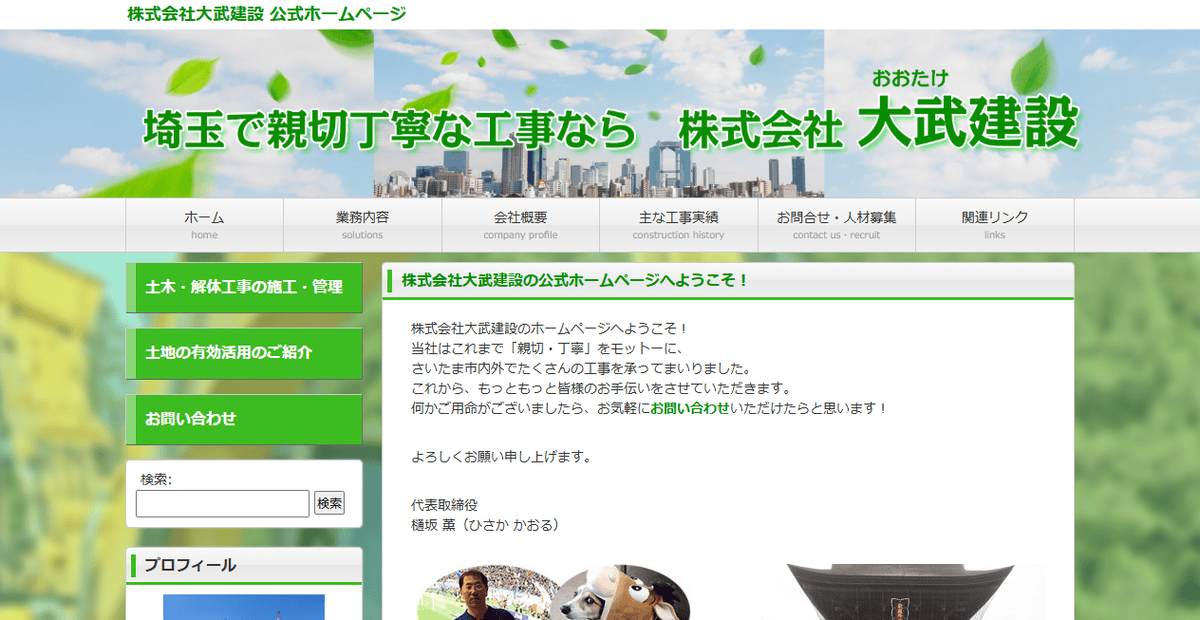Click the blue profile image in the sidebar
The image size is (1200, 620).
click(244, 605)
